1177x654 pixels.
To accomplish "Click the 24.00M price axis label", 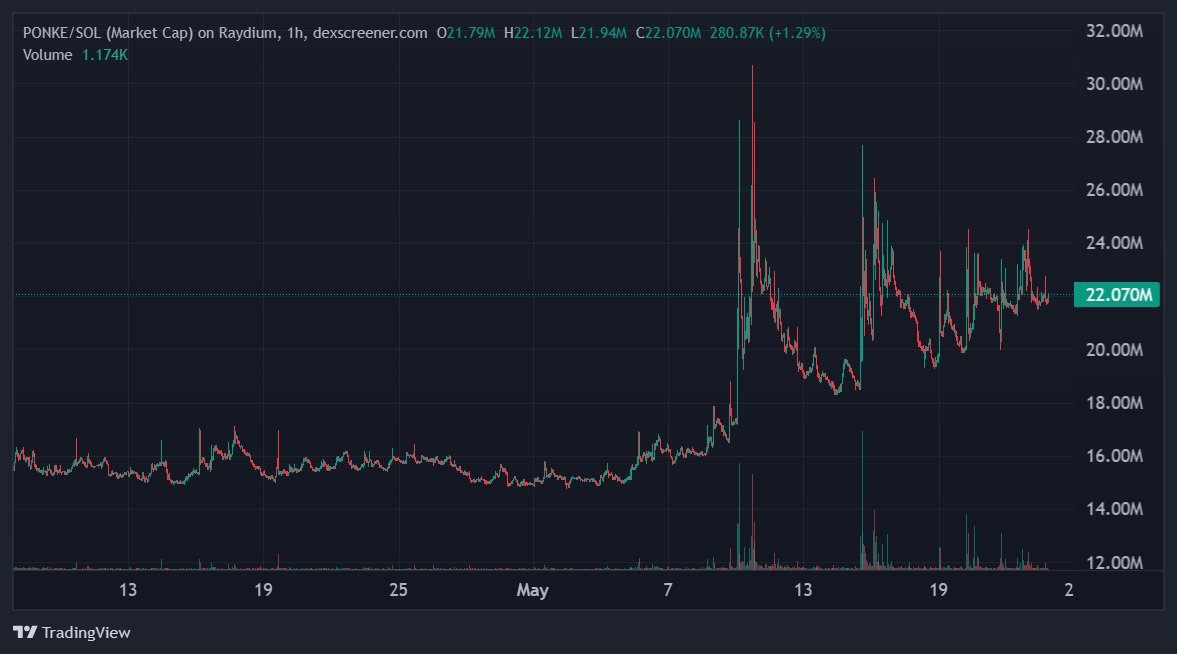I will (x=1114, y=243).
